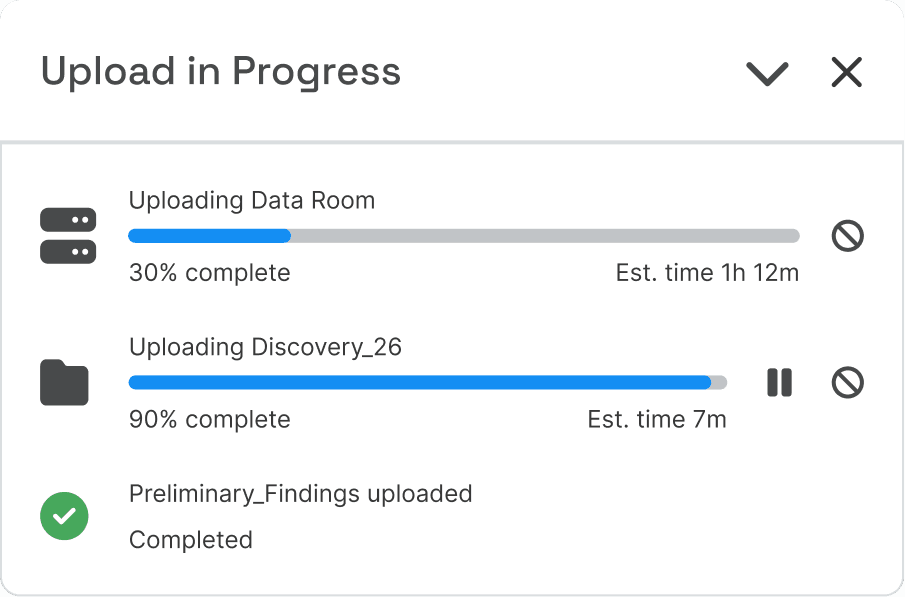Cancel the Data Room upload
This screenshot has width=905, height=597.
tap(846, 236)
